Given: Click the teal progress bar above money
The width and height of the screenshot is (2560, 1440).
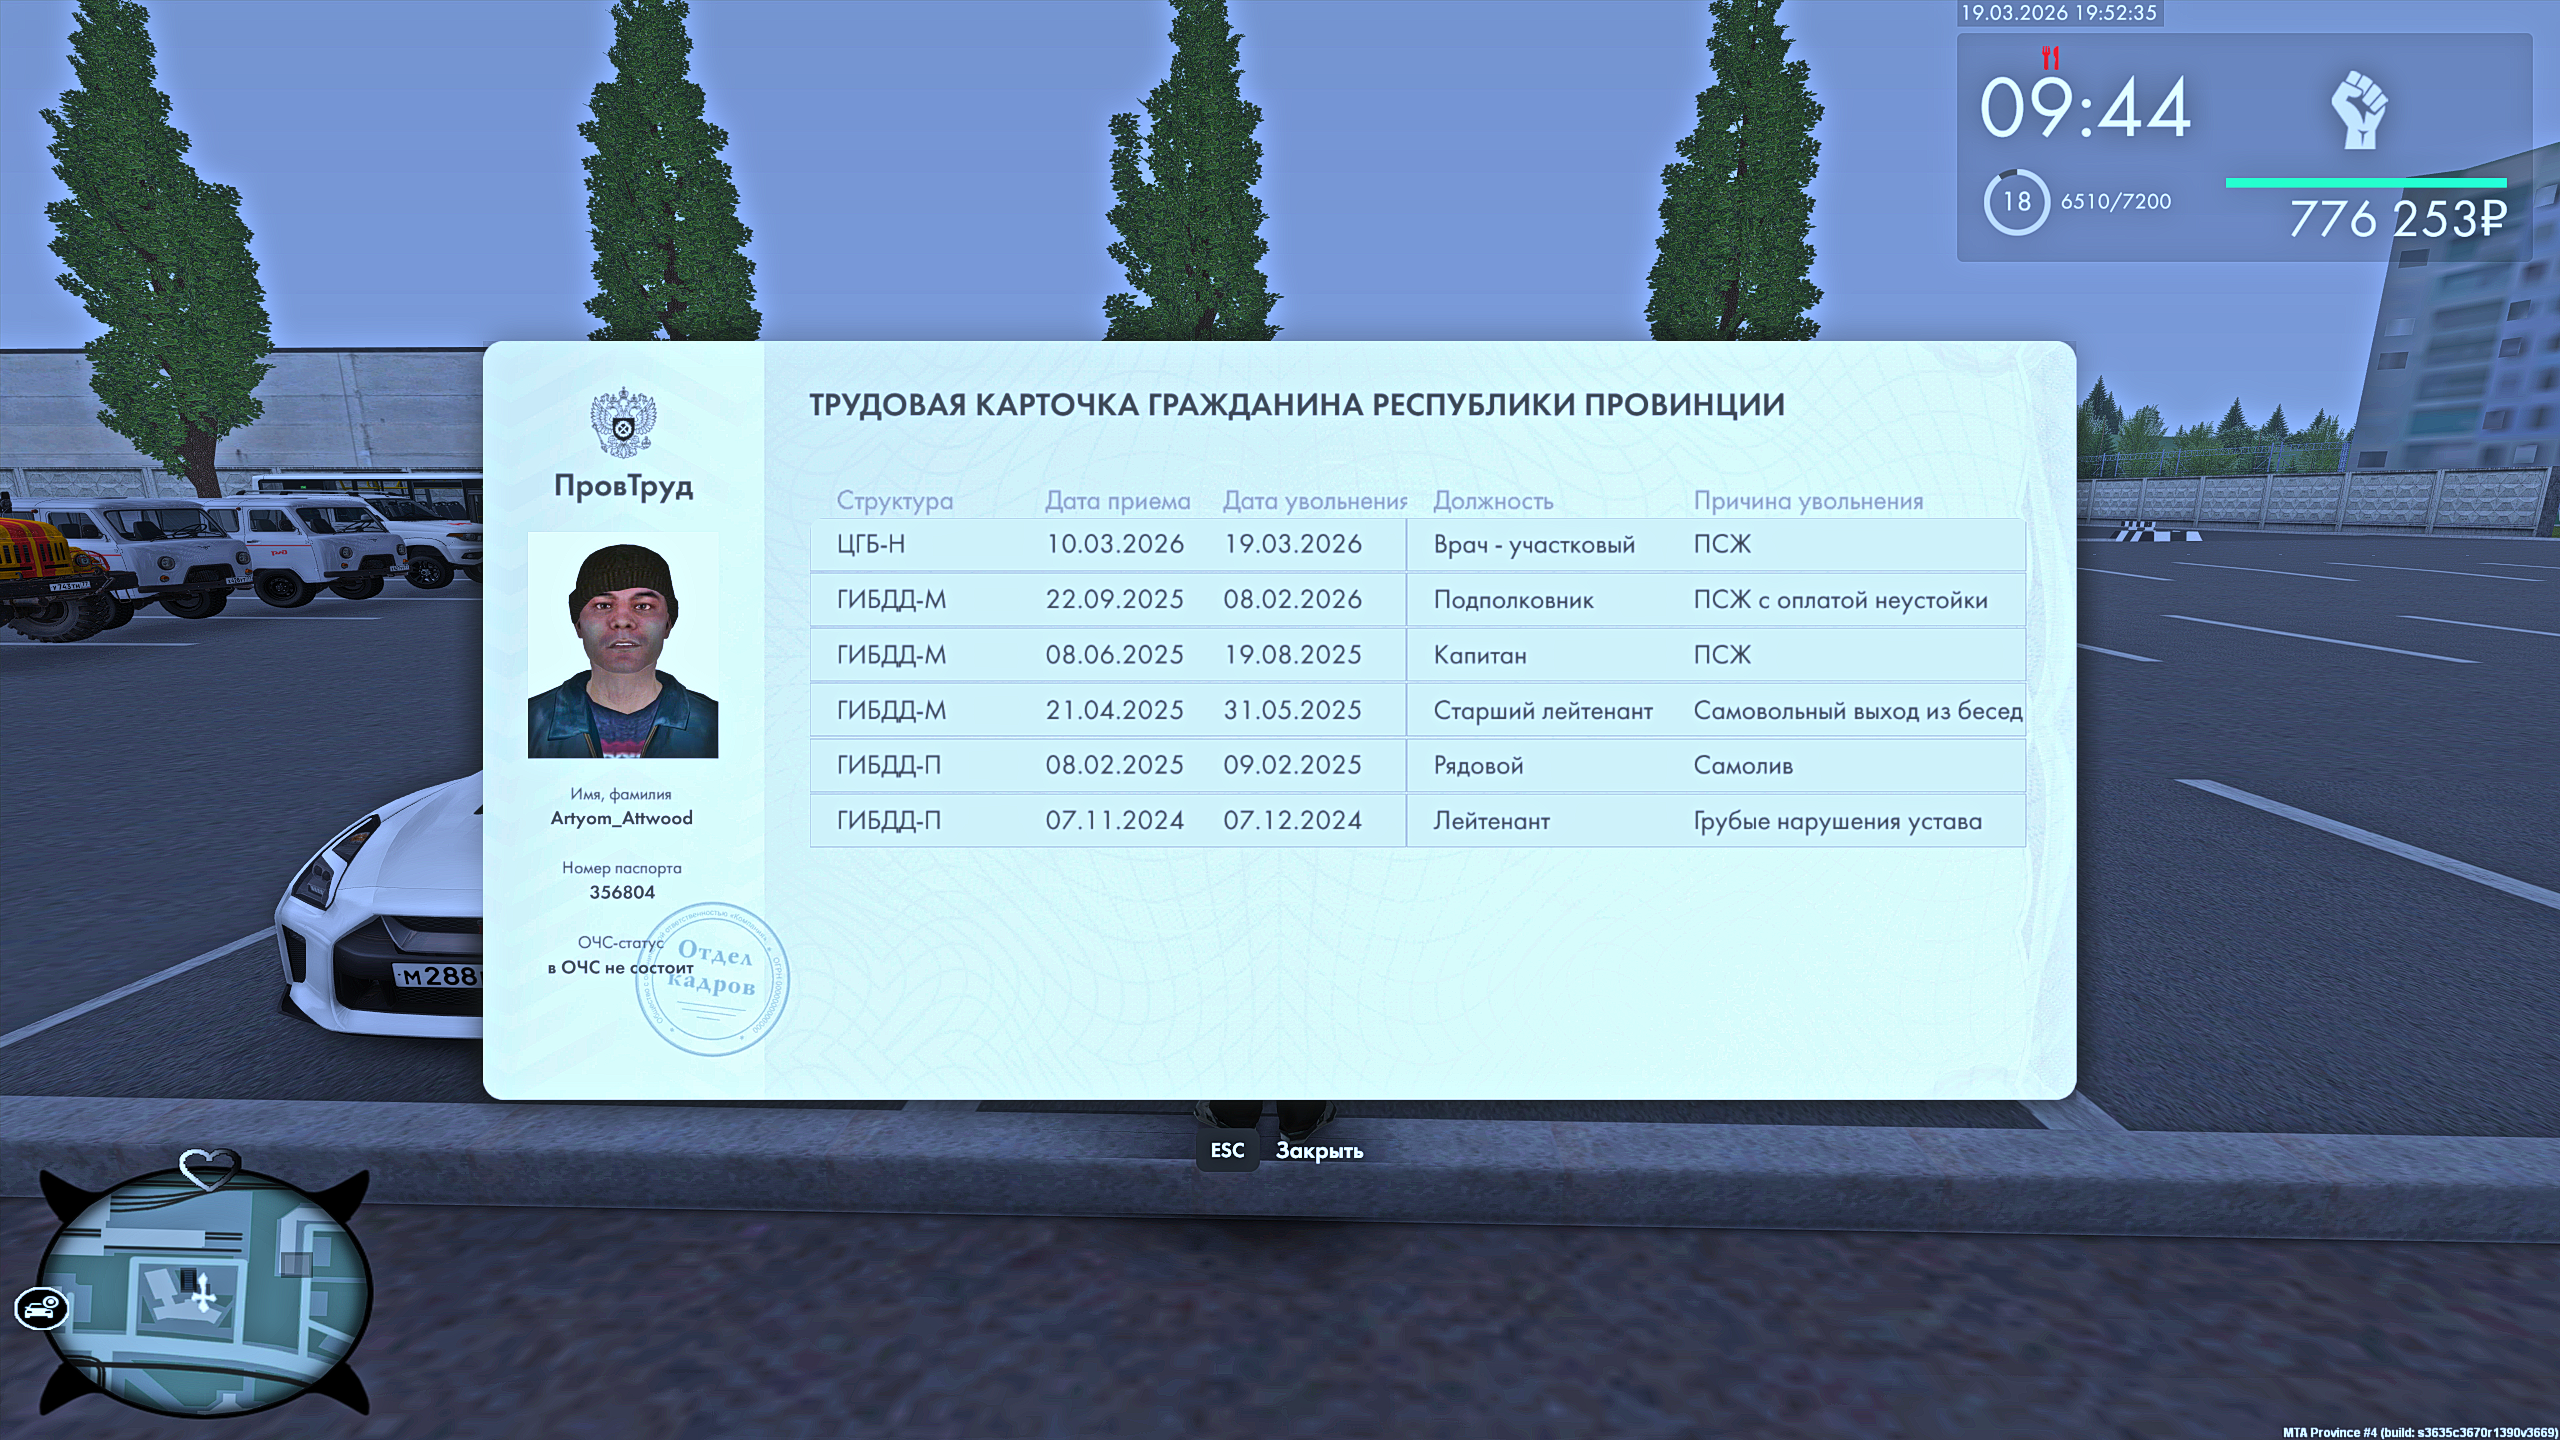Looking at the screenshot, I should (2365, 183).
